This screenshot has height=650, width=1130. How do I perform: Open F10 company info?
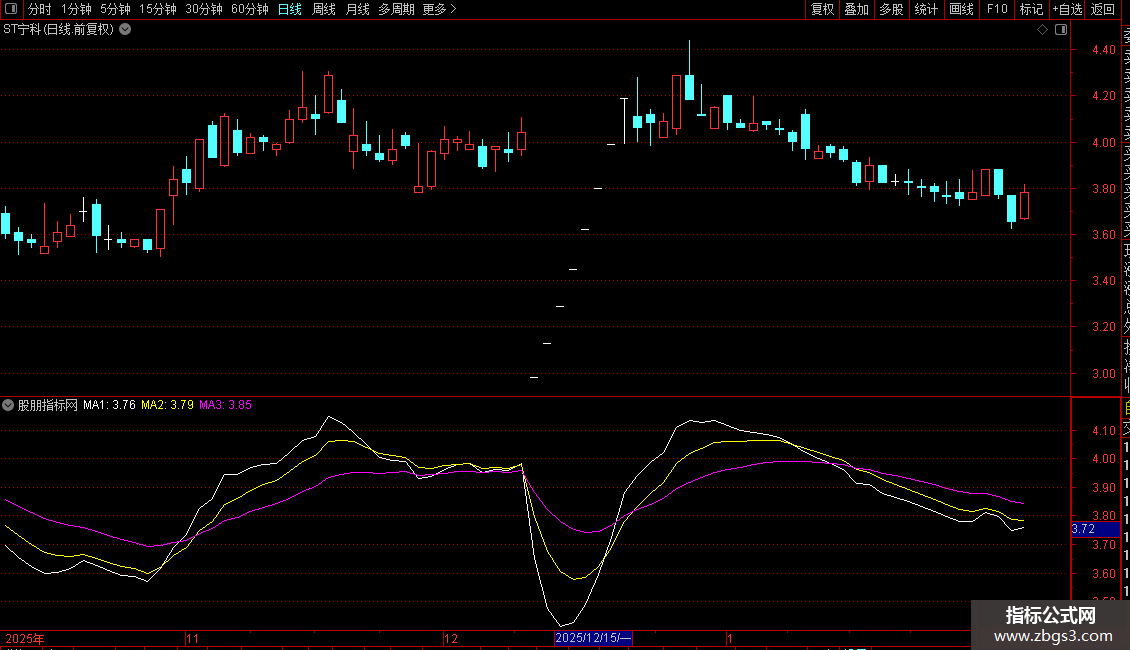997,9
